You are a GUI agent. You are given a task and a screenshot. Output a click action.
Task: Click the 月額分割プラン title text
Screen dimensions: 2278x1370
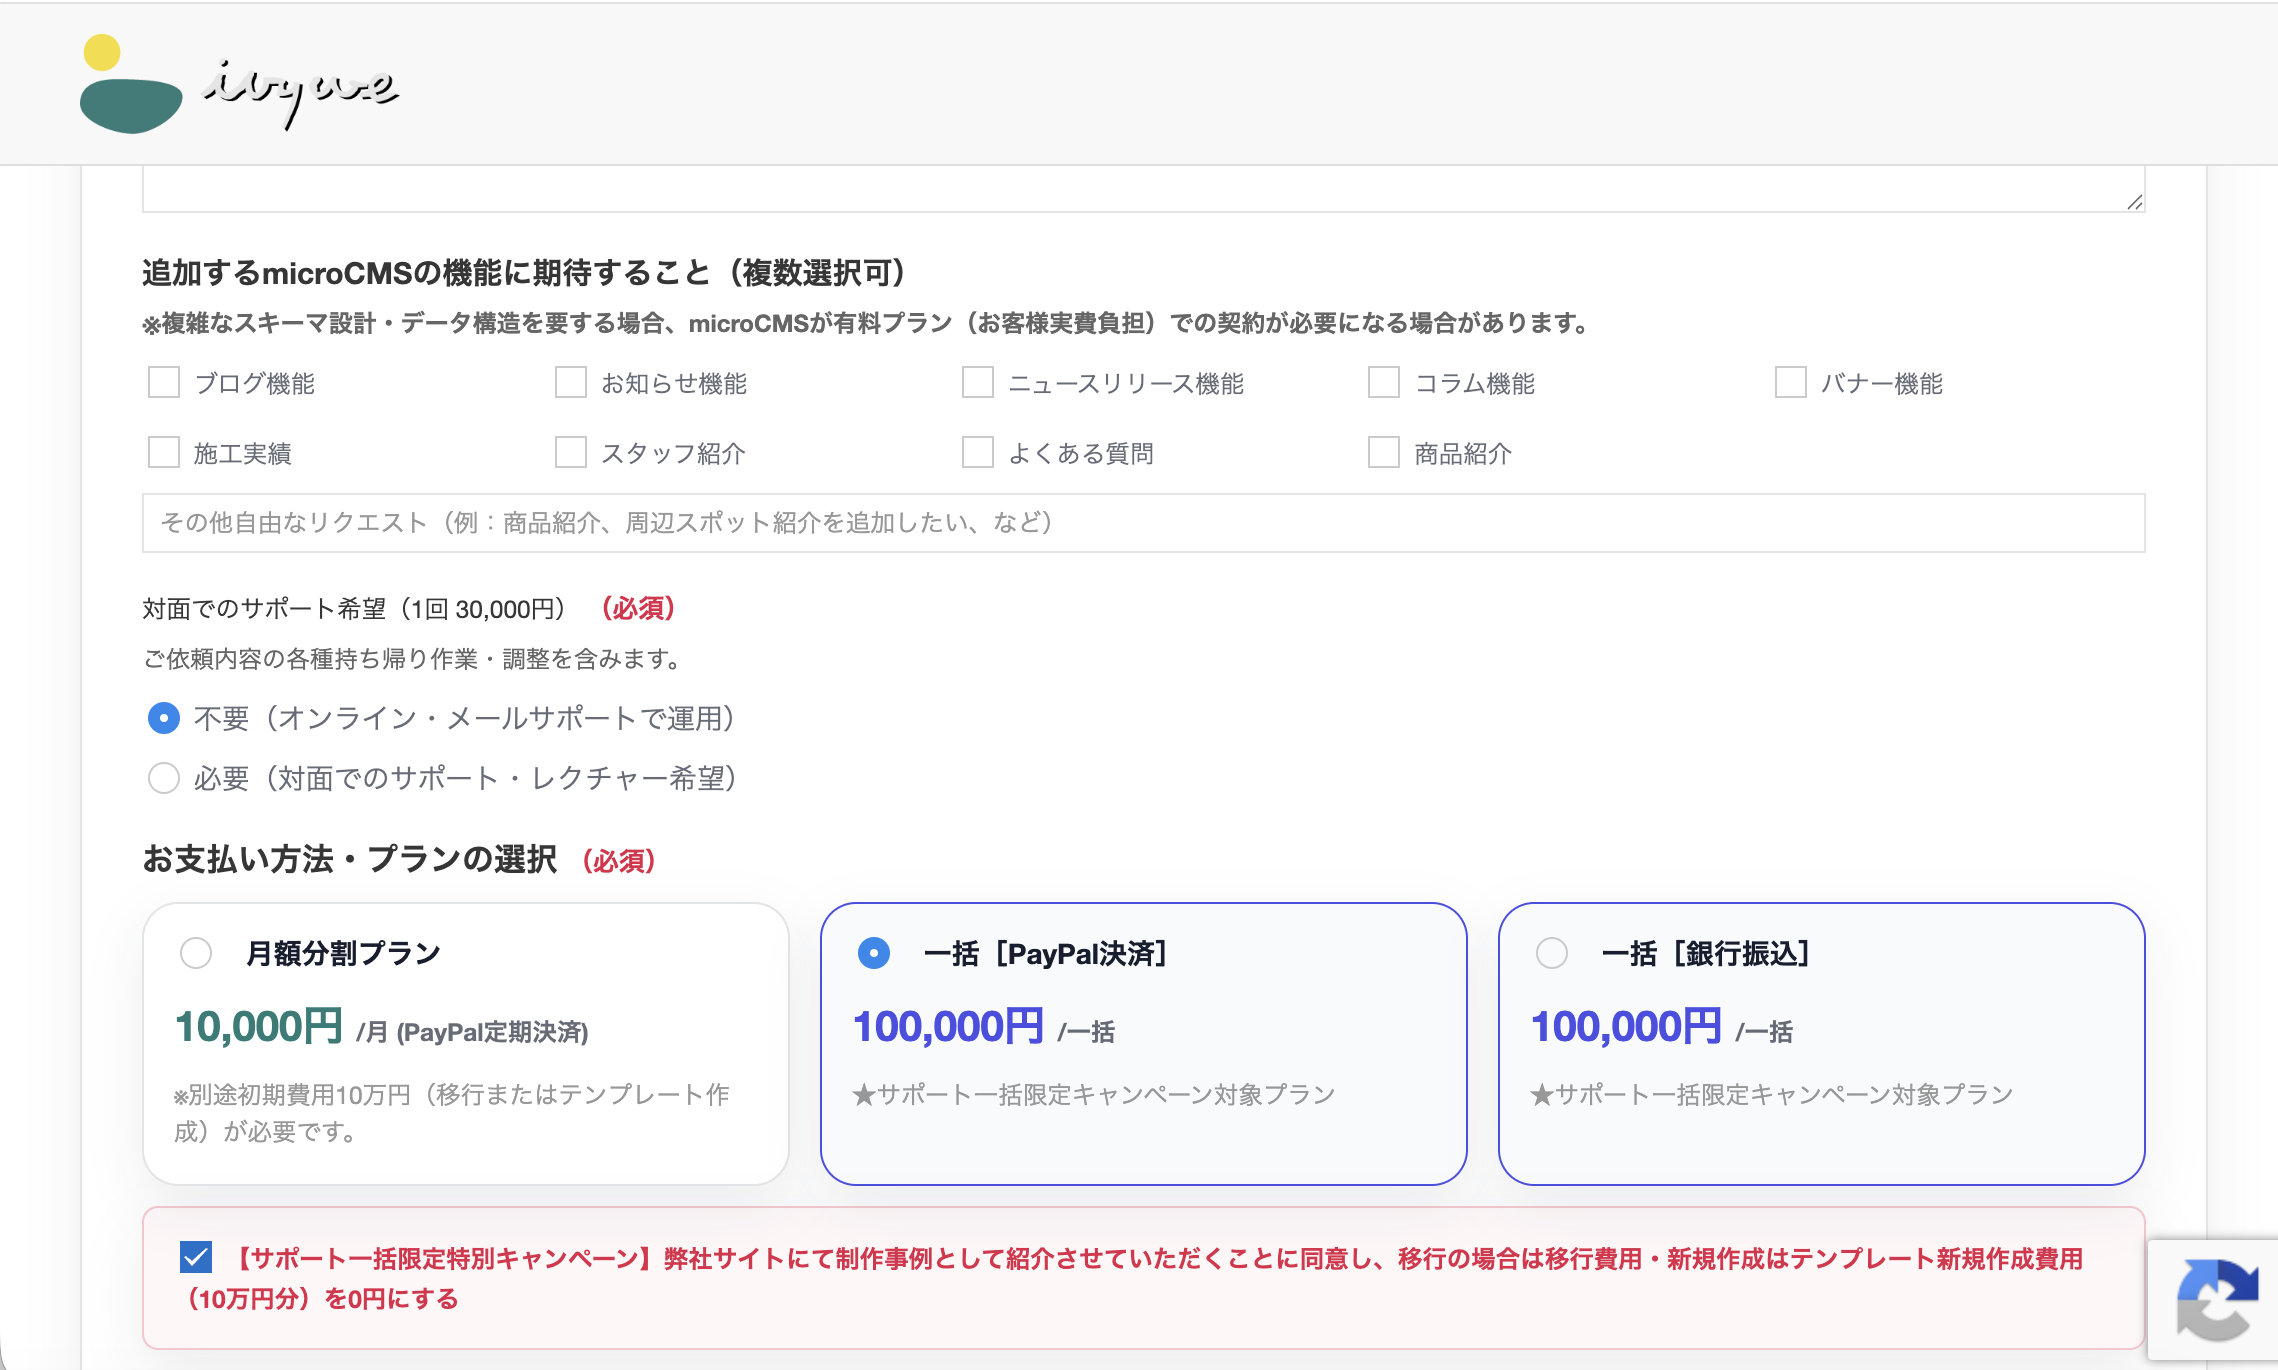pyautogui.click(x=343, y=954)
